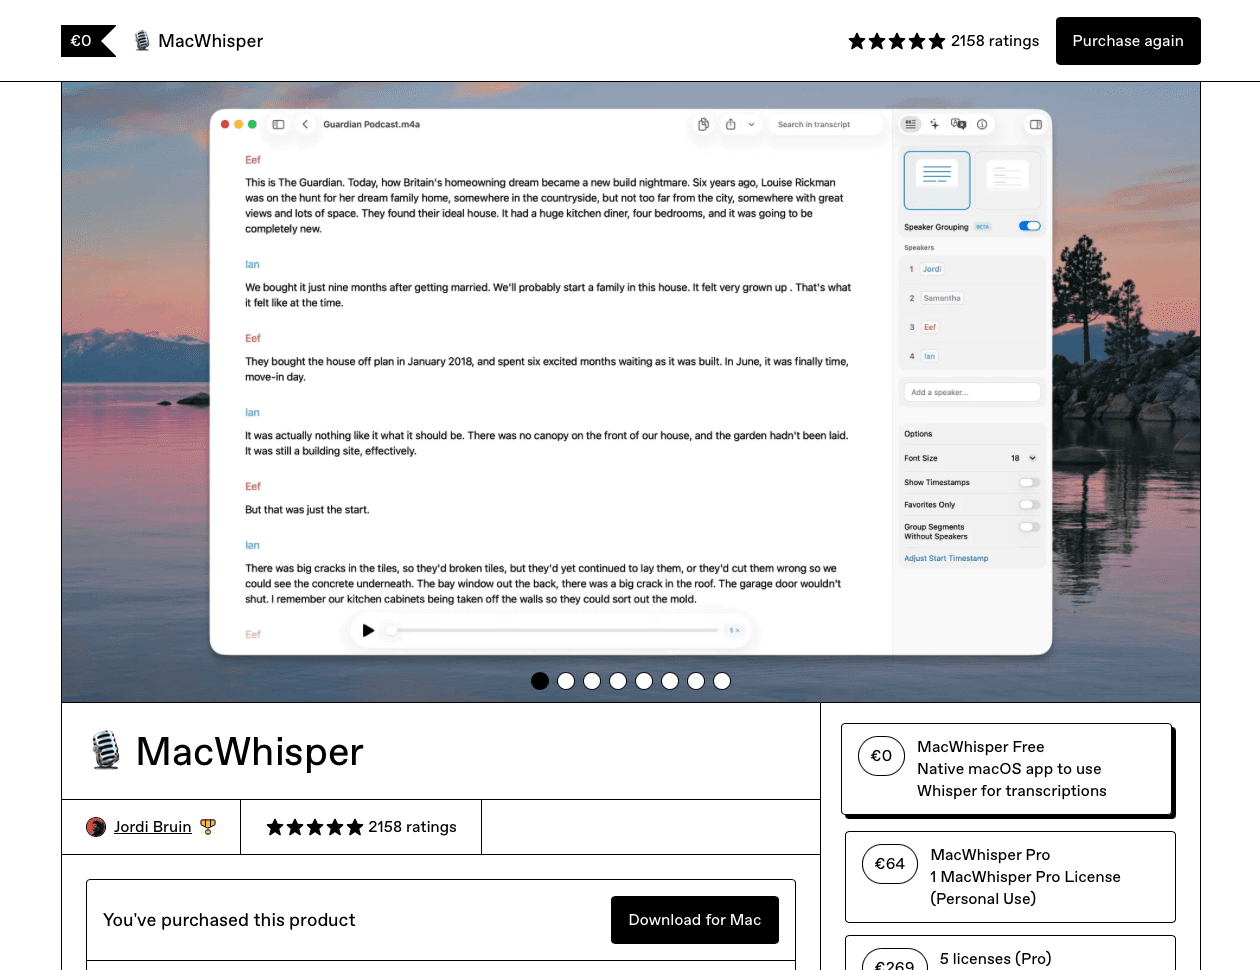Choose the plain paragraph layout thumbnail
Viewport: 1260px width, 970px height.
[x=937, y=179]
